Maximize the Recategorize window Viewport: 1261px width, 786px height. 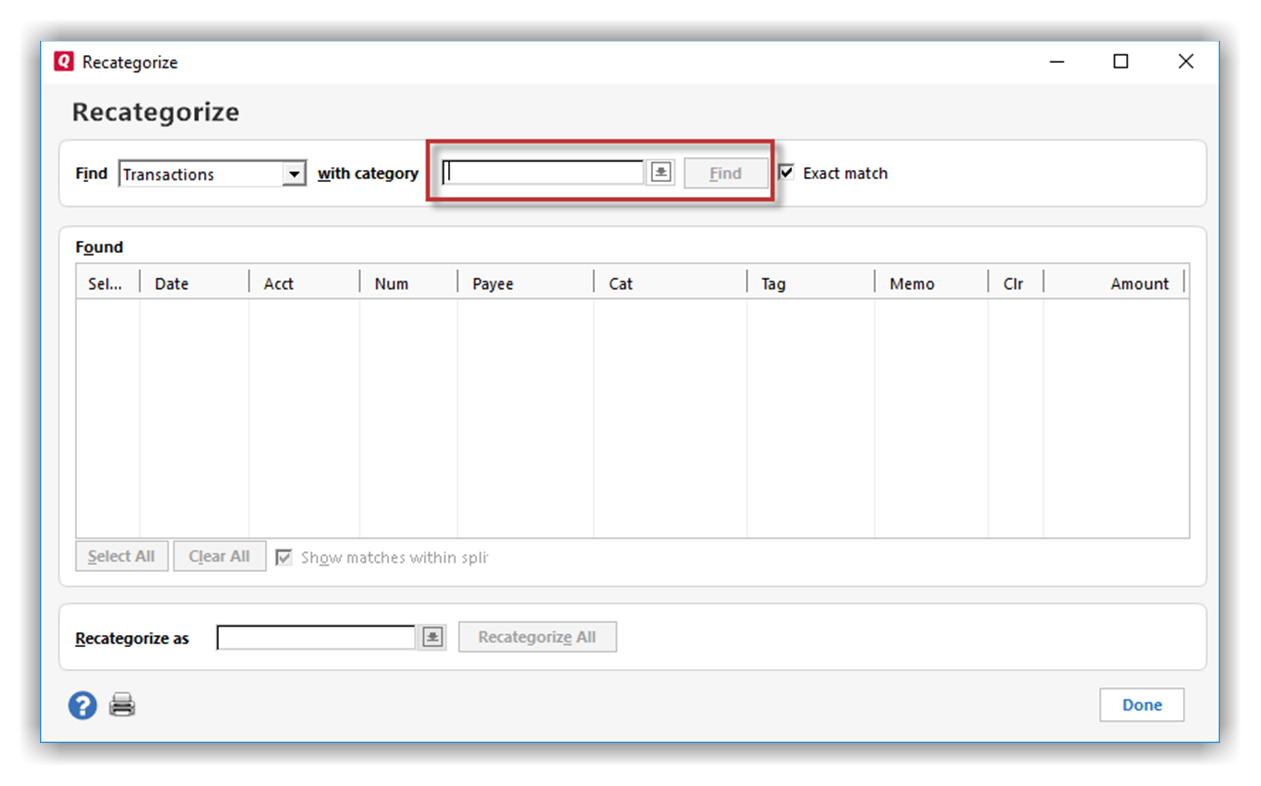coord(1120,62)
